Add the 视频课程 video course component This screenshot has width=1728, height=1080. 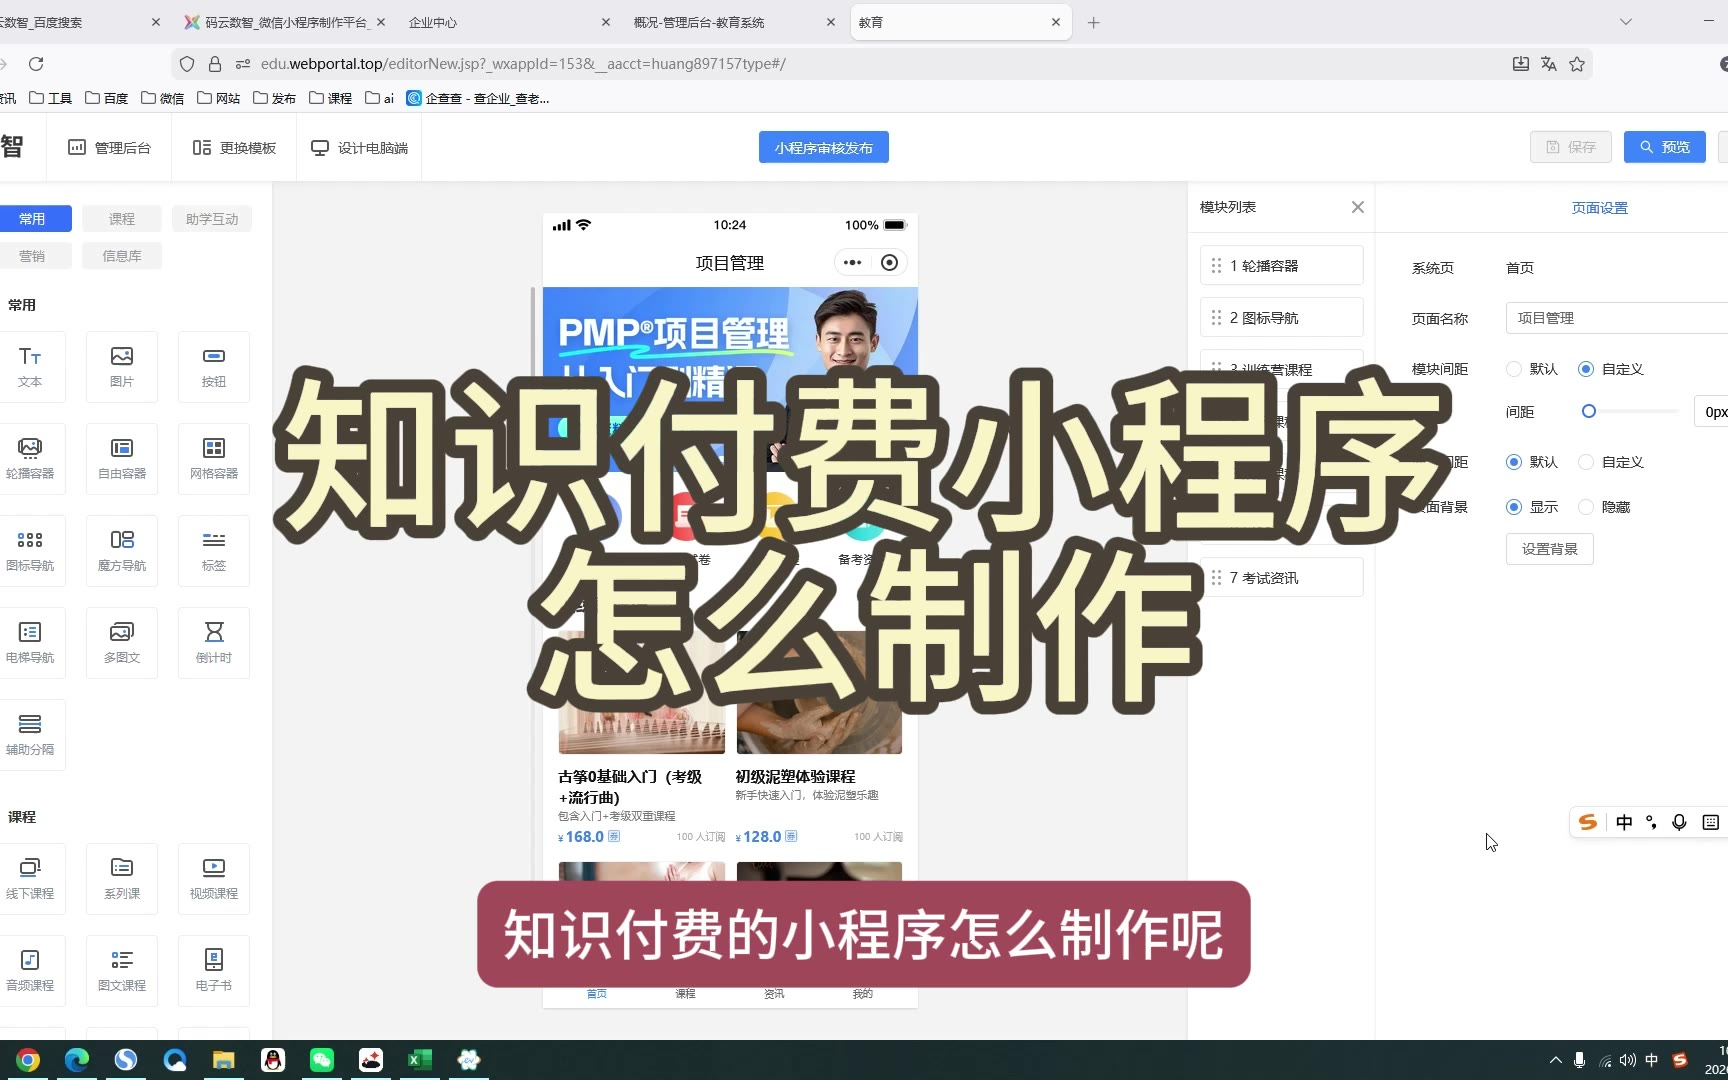click(x=214, y=879)
